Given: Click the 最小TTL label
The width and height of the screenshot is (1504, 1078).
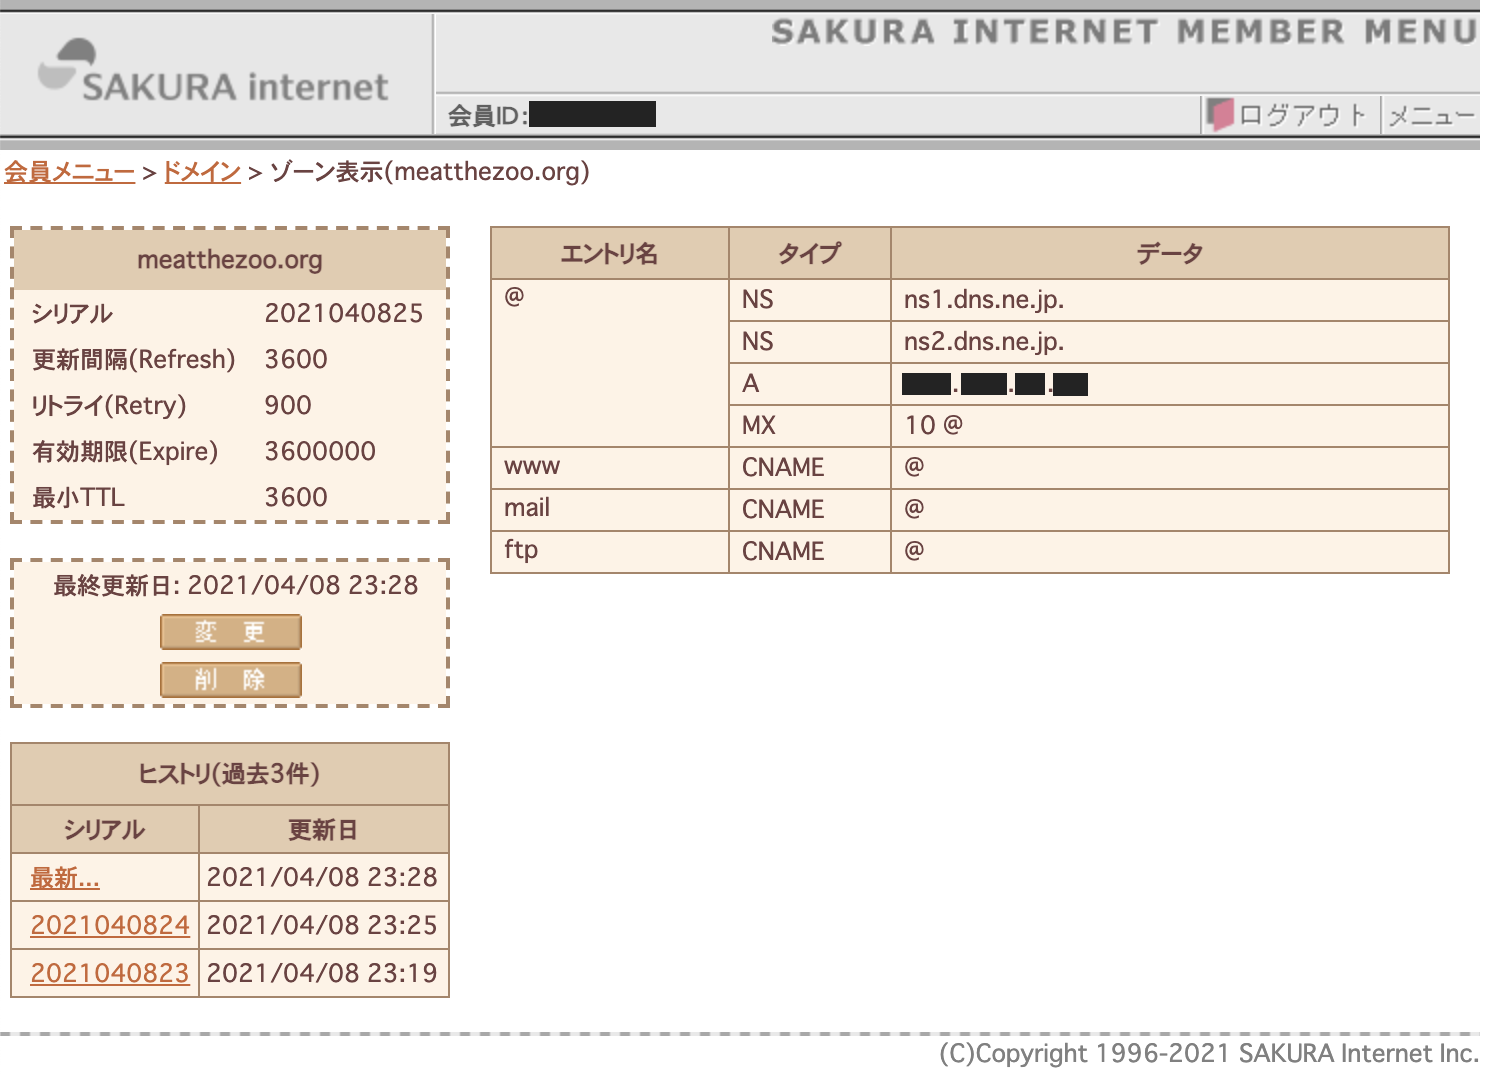Looking at the screenshot, I should coord(78,497).
